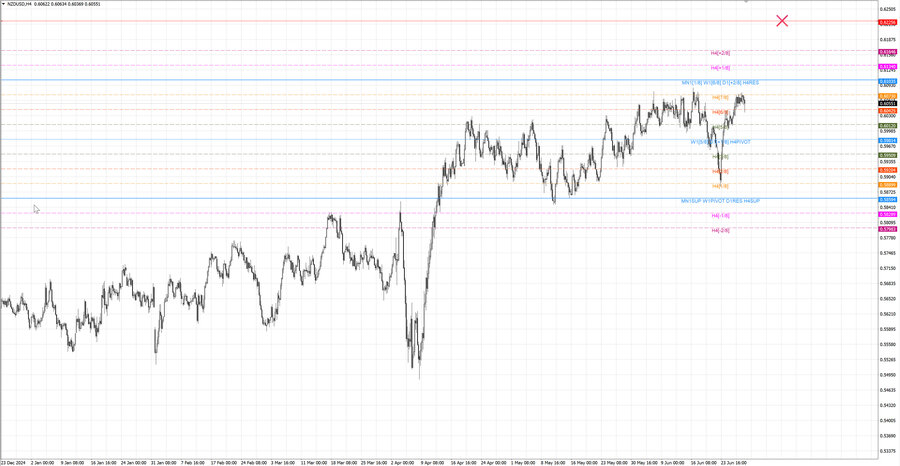Click the MN1[1/8] W1[8/8] D1[+2/8] H4RES label

coord(720,83)
